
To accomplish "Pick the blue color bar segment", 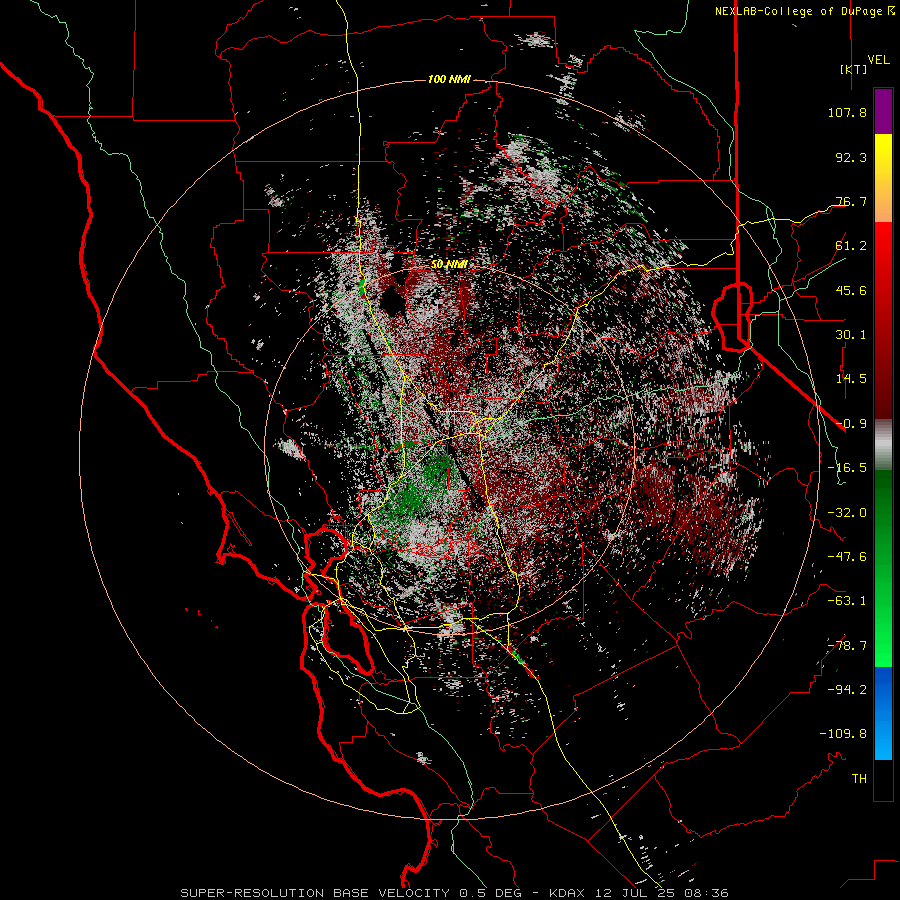I will coord(883,713).
